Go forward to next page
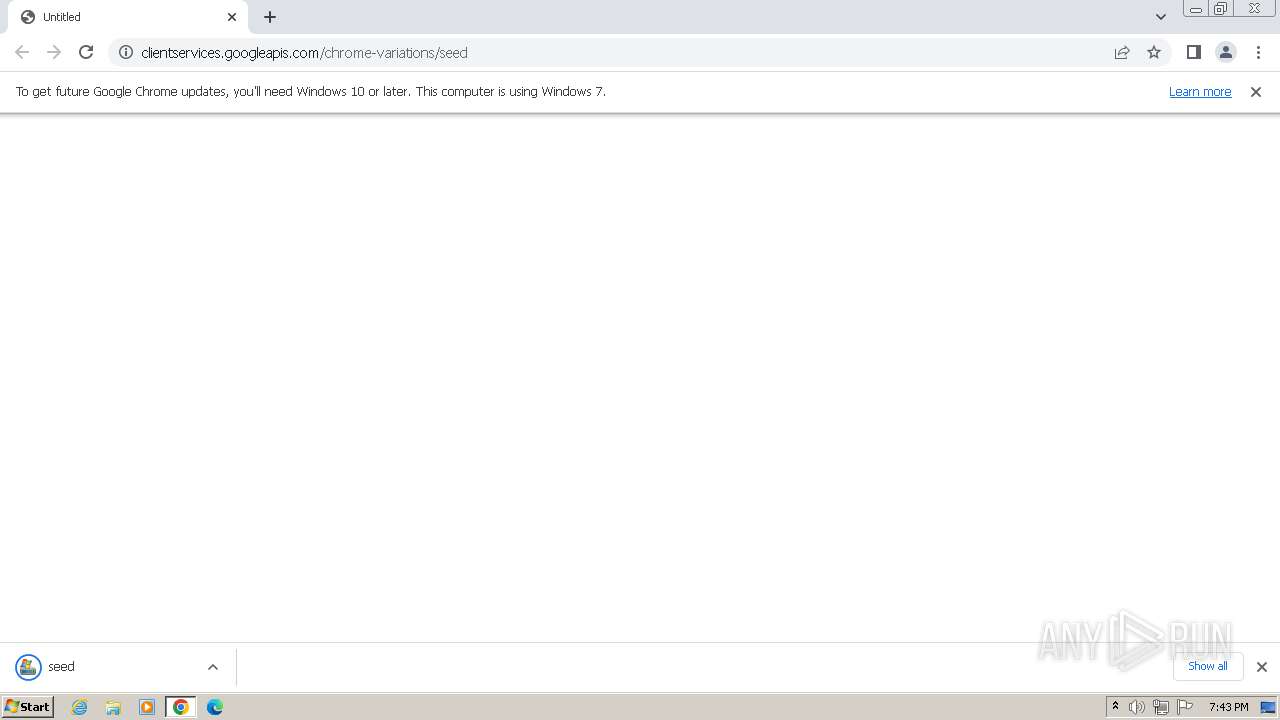Viewport: 1280px width, 720px height. tap(54, 52)
